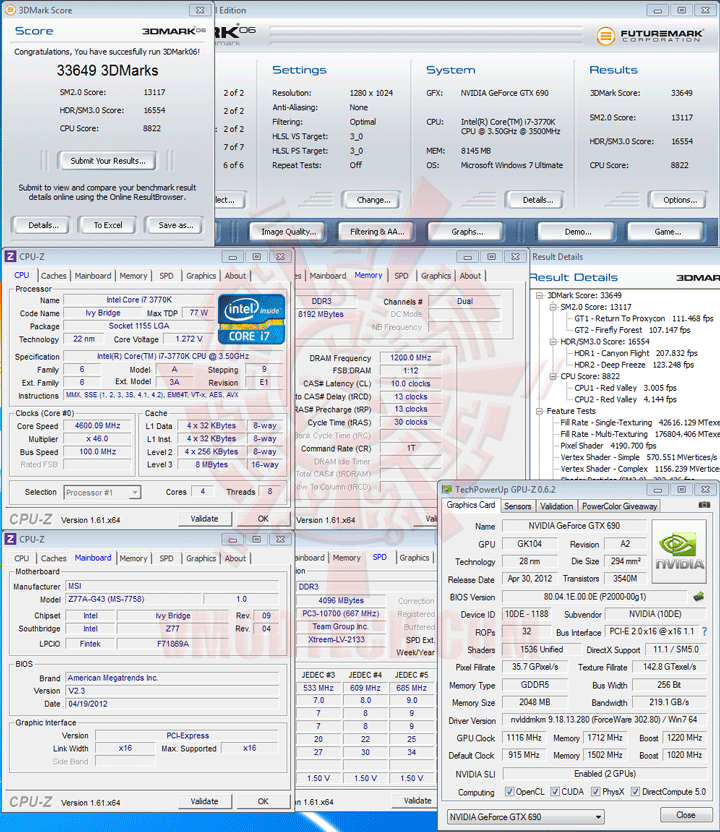Click the Demo button

[577, 232]
